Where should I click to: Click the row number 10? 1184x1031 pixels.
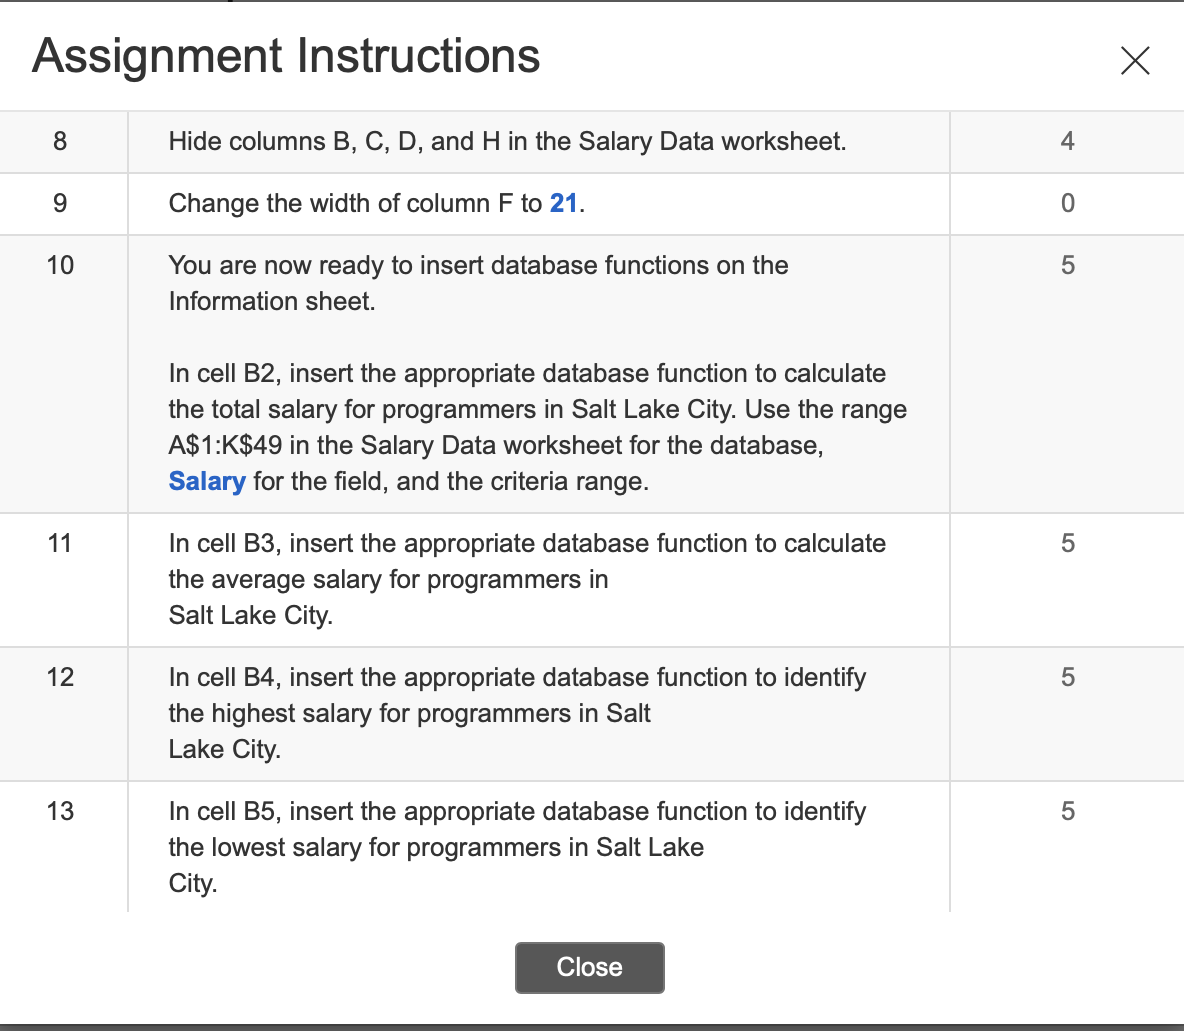(61, 265)
